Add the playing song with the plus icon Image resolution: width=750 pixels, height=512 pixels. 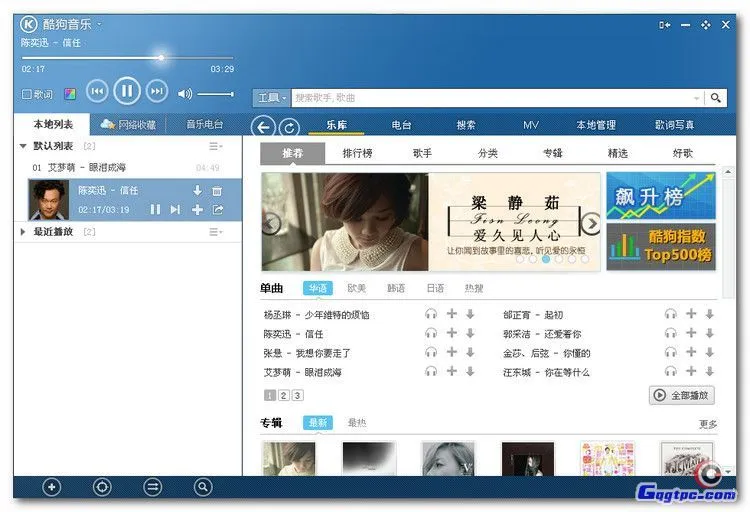click(197, 209)
